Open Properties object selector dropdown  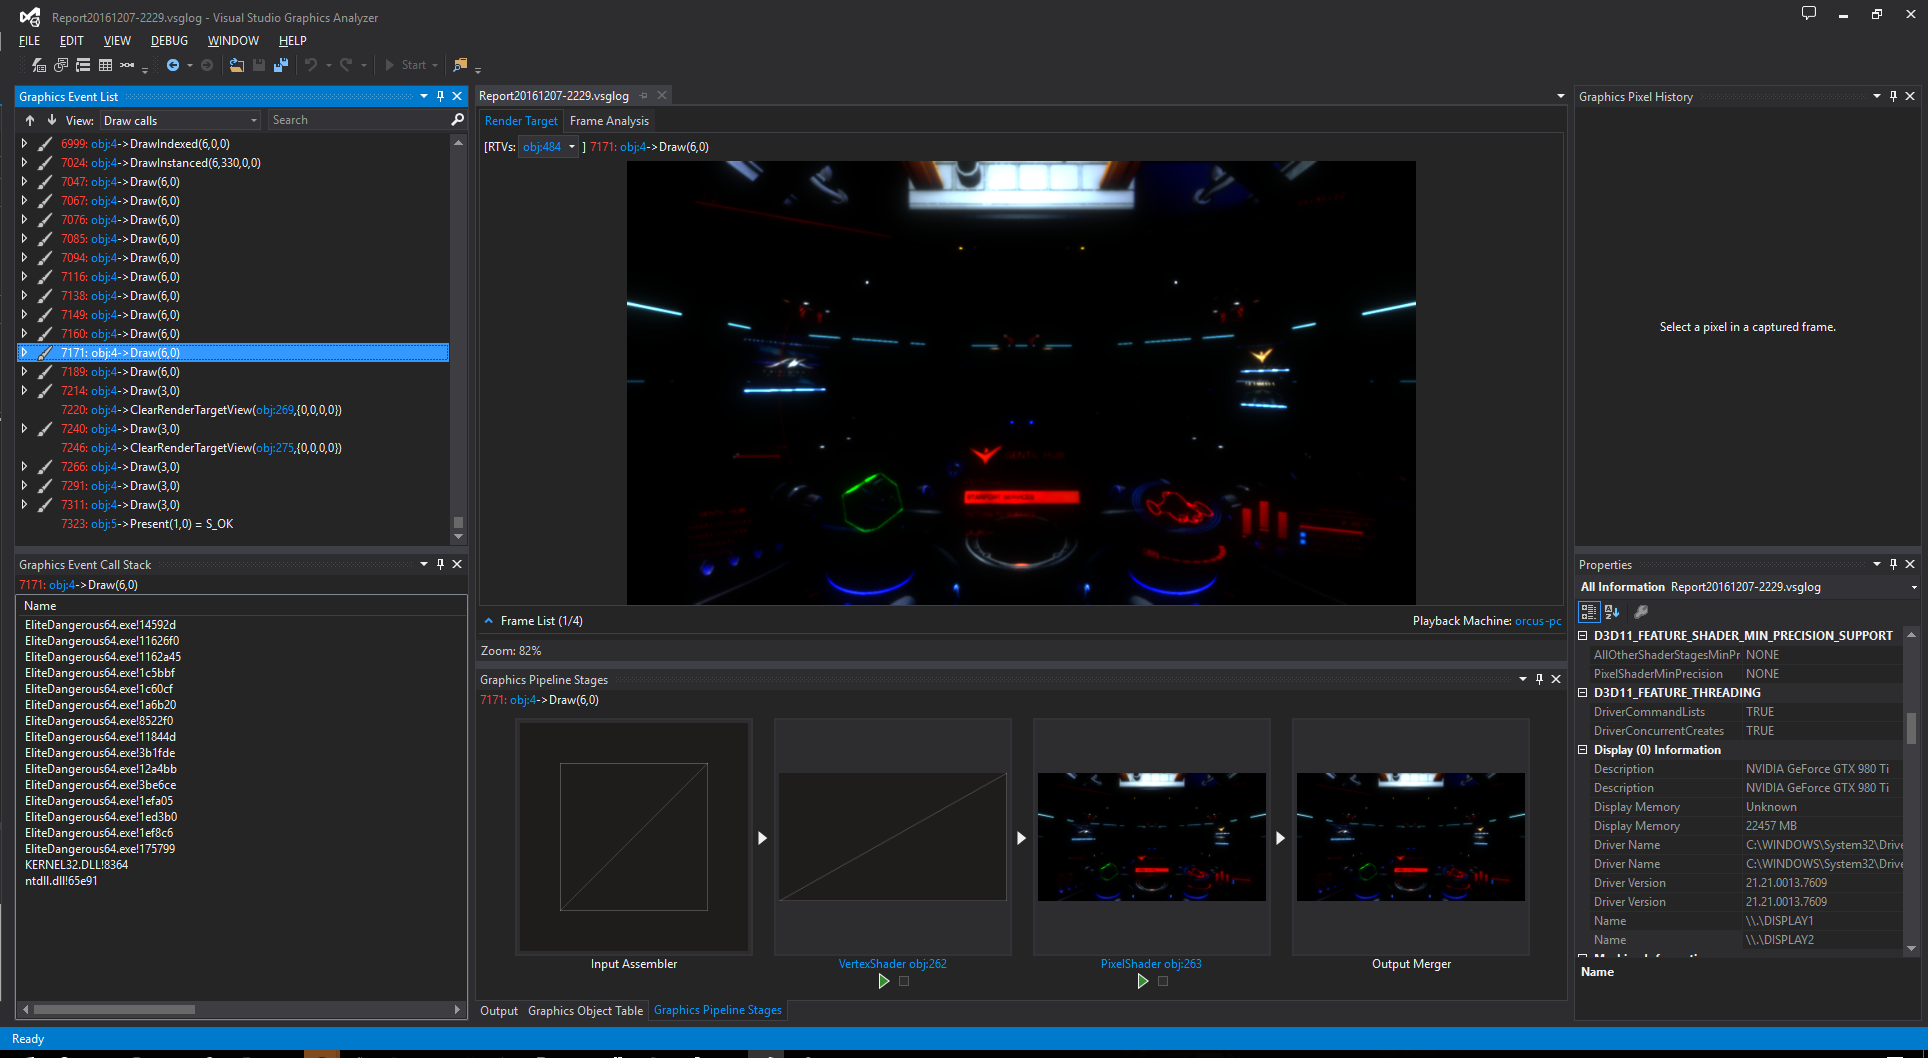point(1914,587)
